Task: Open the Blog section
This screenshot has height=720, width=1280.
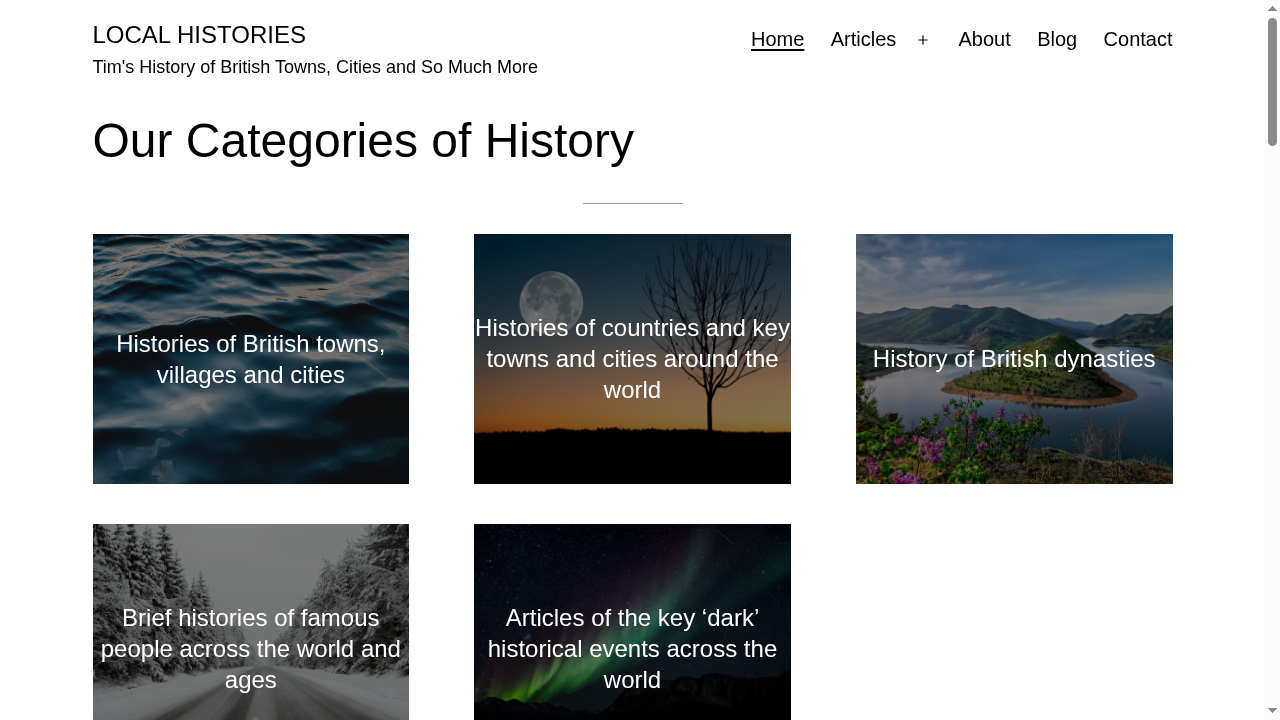Action: [1057, 40]
